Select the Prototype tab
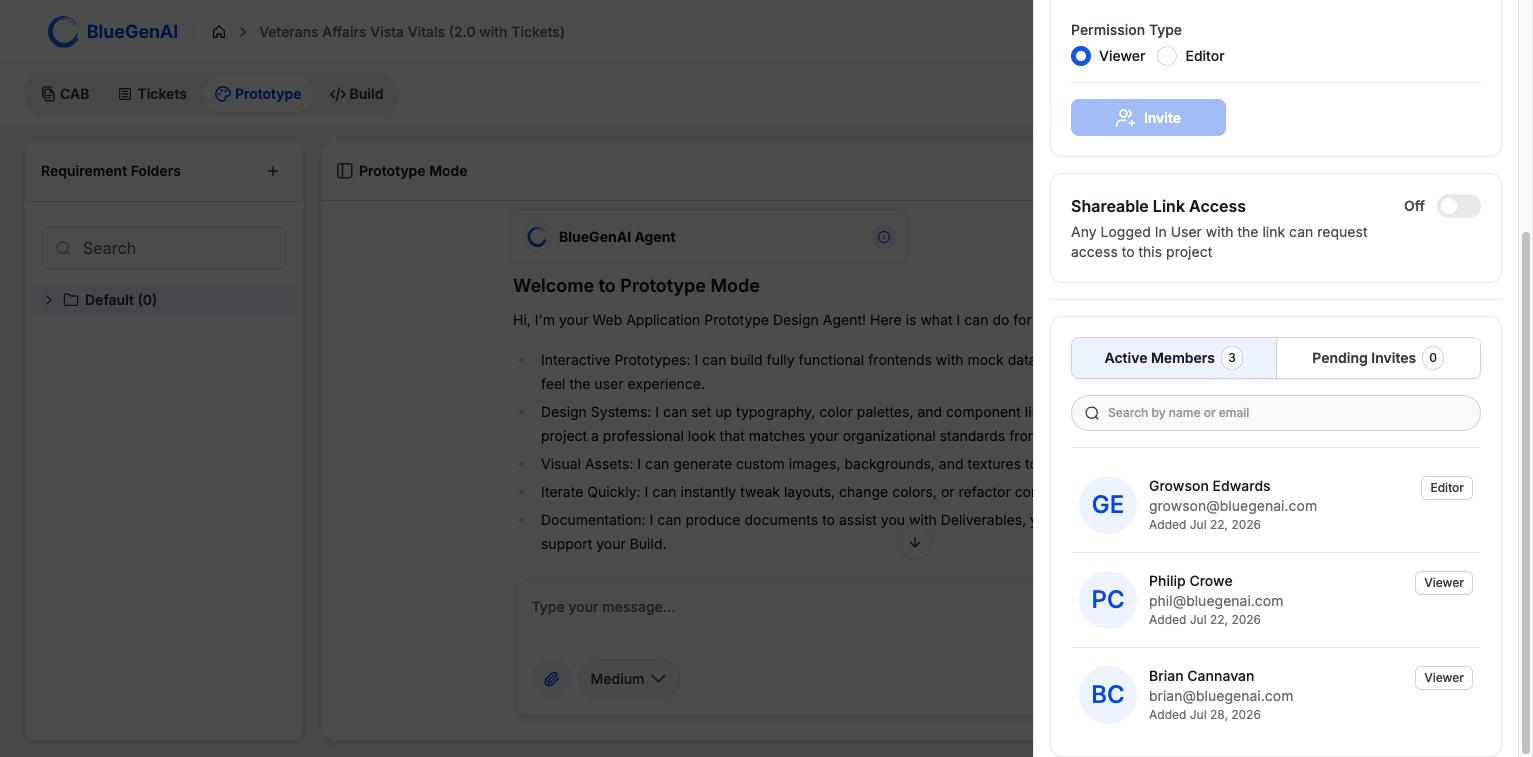1533x757 pixels. (x=258, y=94)
